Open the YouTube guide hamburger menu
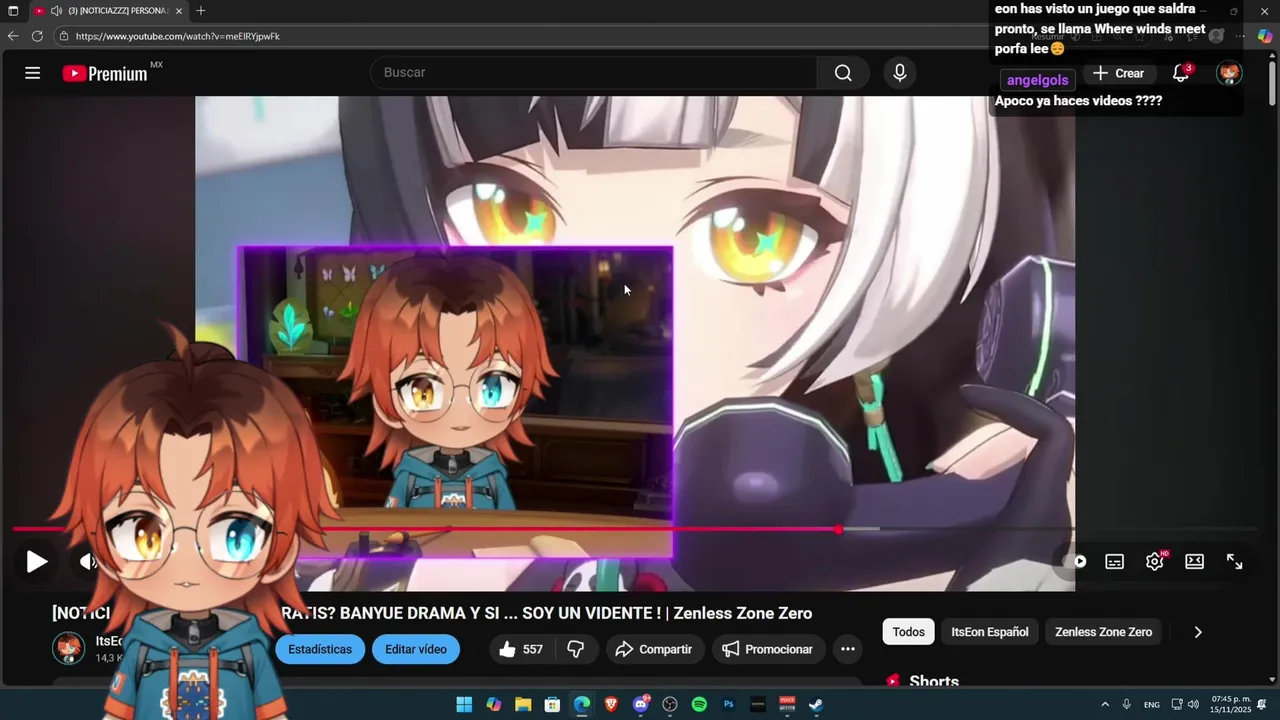The height and width of the screenshot is (720, 1280). pyautogui.click(x=32, y=73)
